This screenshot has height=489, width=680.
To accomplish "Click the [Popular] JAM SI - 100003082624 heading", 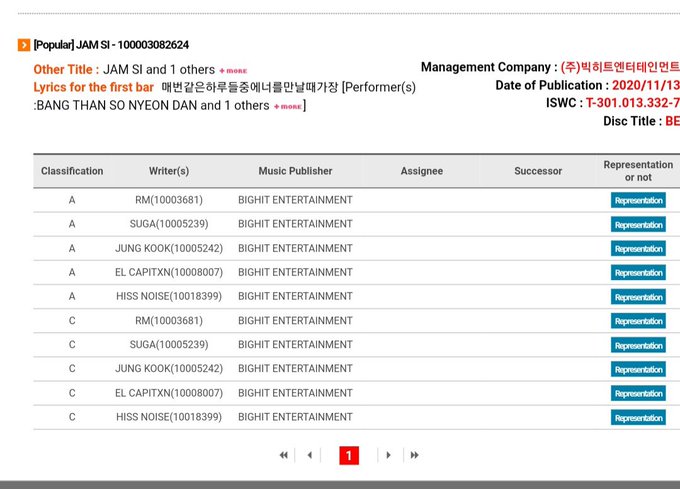I will pos(111,45).
